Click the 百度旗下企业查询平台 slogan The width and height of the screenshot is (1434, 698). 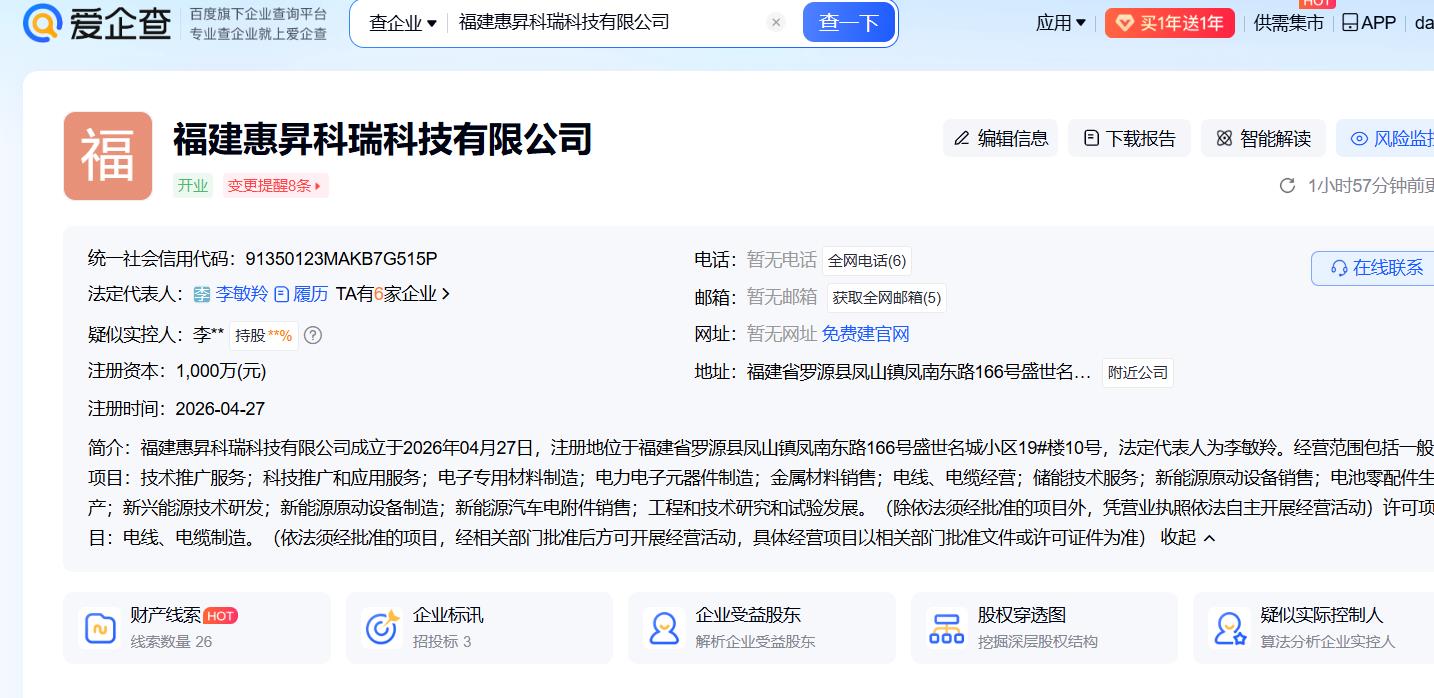(259, 14)
